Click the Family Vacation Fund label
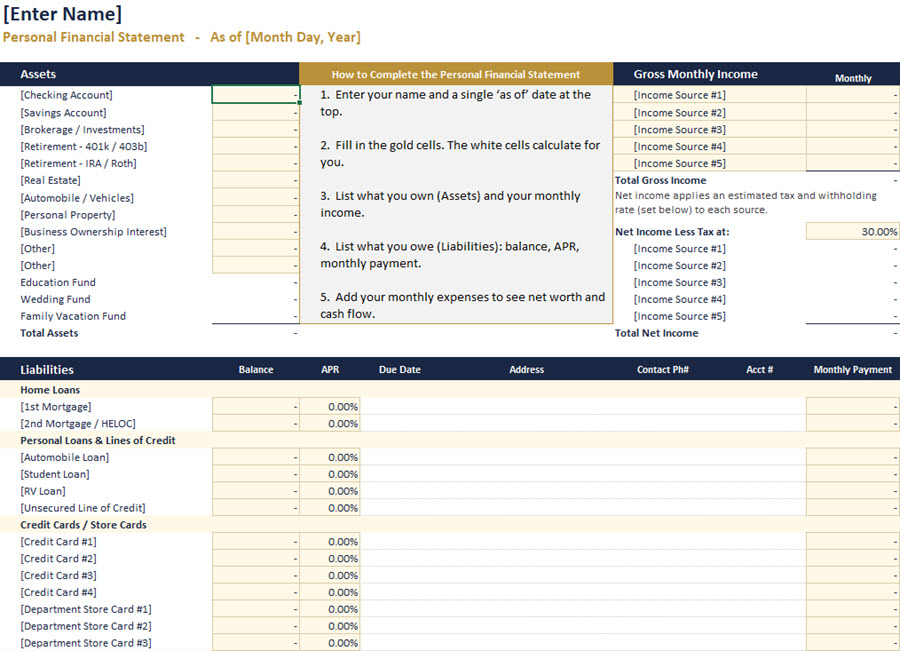 pyautogui.click(x=73, y=316)
